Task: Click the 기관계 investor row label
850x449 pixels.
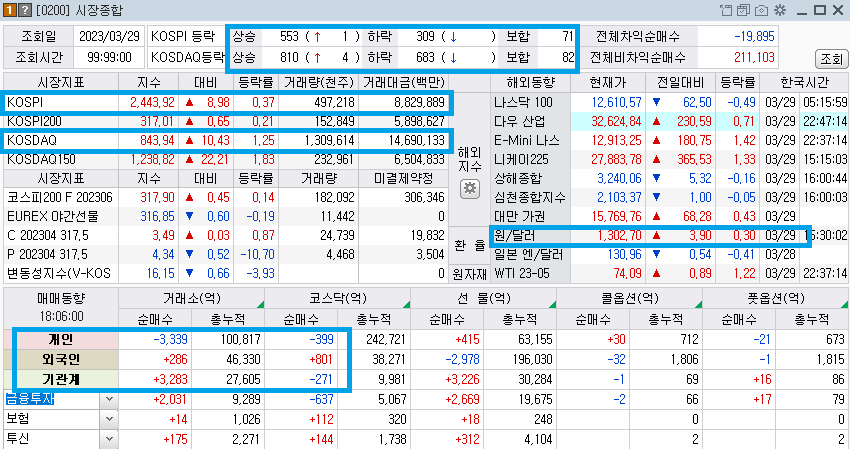Action: coord(61,380)
